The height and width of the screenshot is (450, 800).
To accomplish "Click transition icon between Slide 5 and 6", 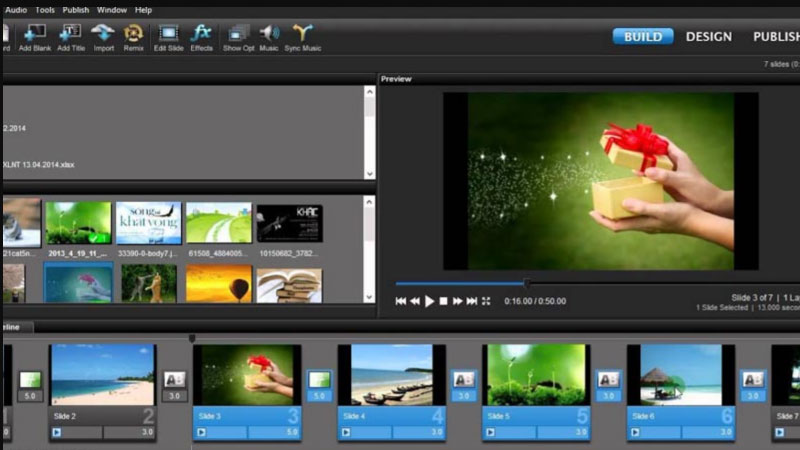I will [608, 380].
